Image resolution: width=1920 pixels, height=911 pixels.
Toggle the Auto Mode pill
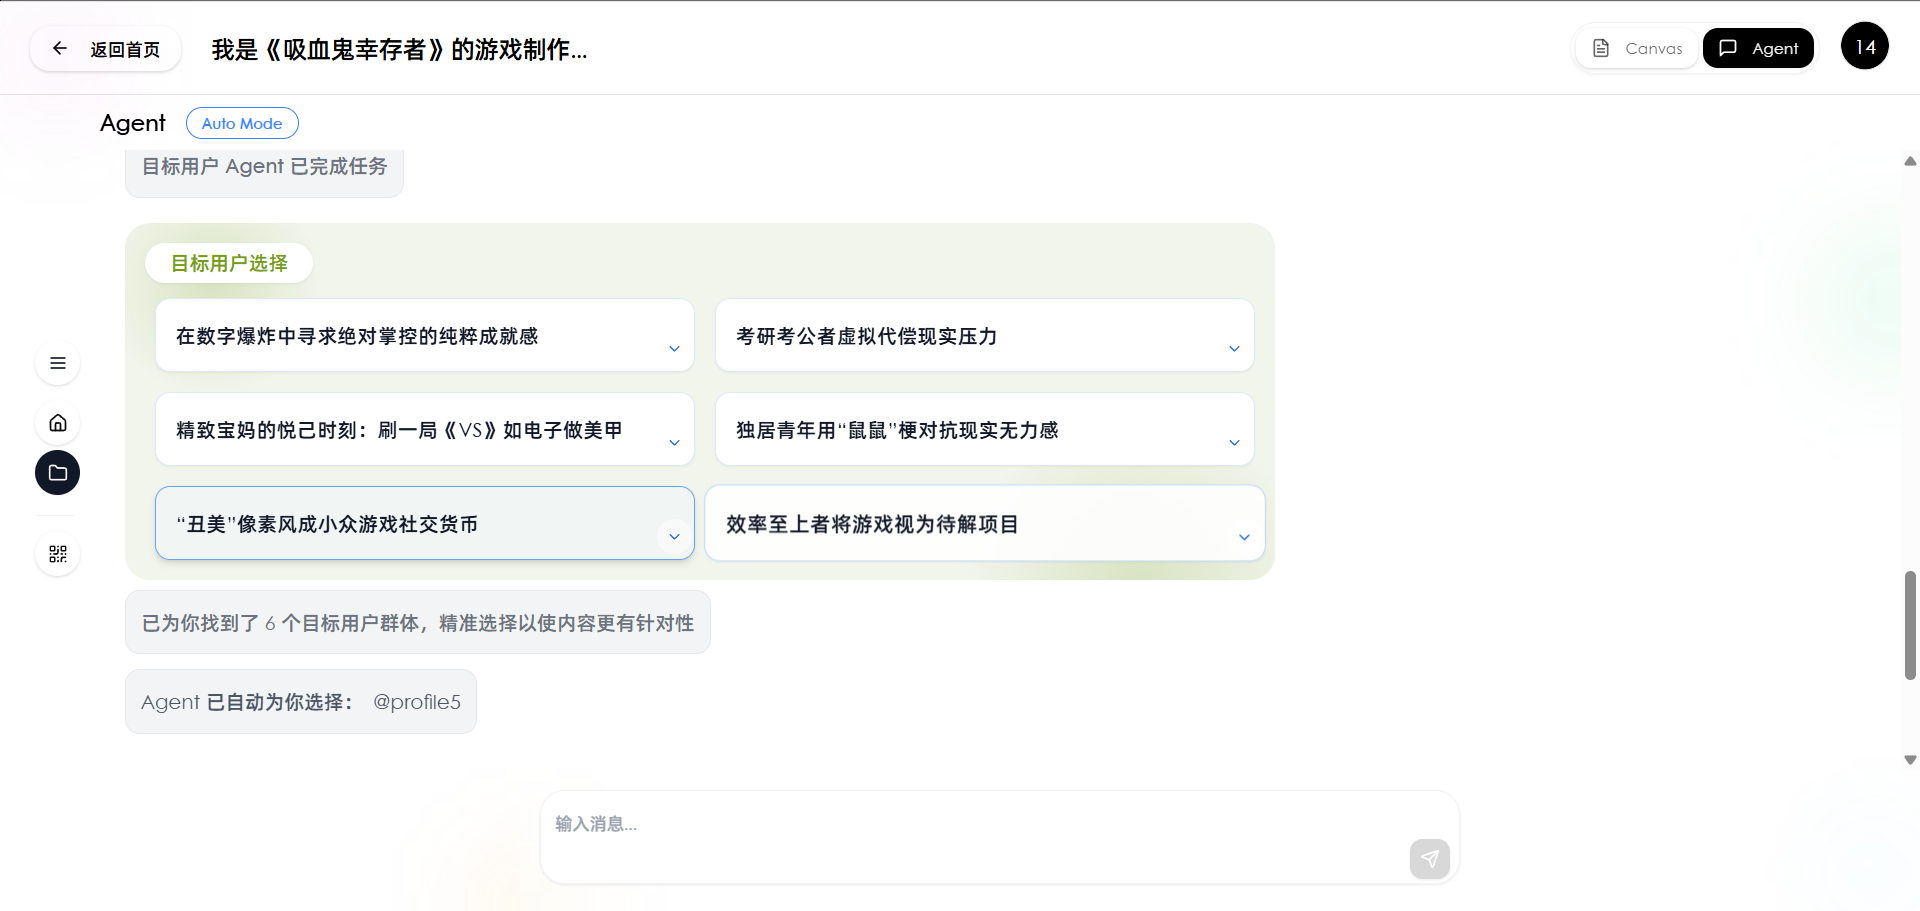tap(242, 123)
